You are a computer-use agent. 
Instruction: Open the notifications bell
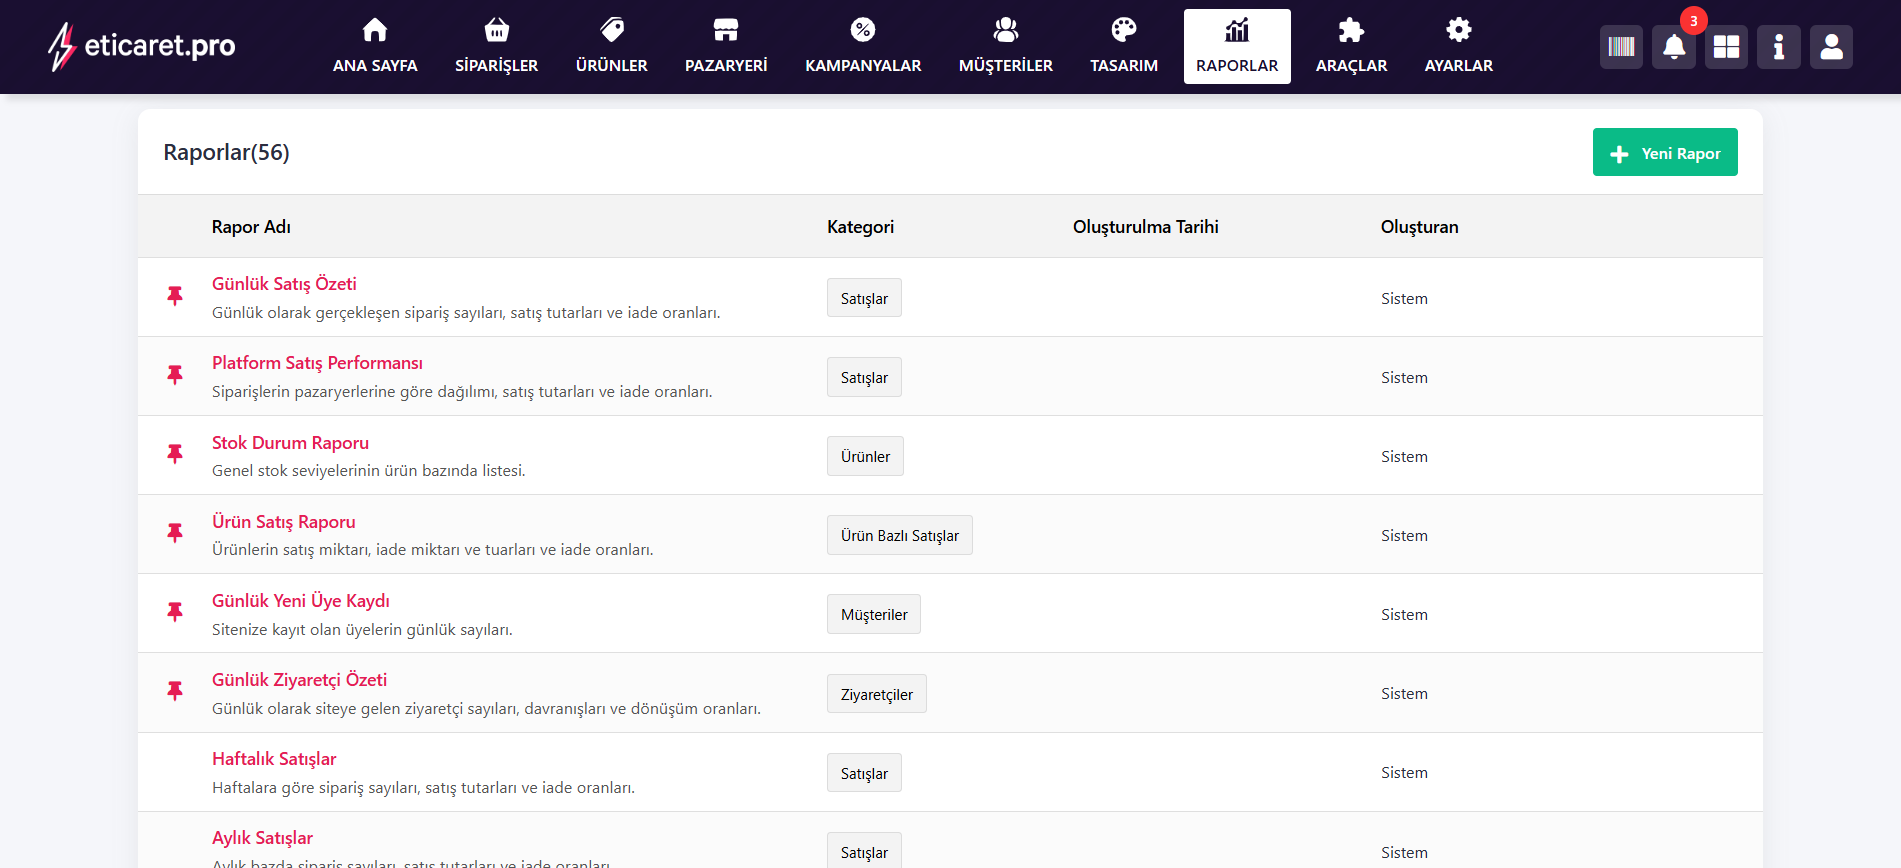(x=1673, y=47)
